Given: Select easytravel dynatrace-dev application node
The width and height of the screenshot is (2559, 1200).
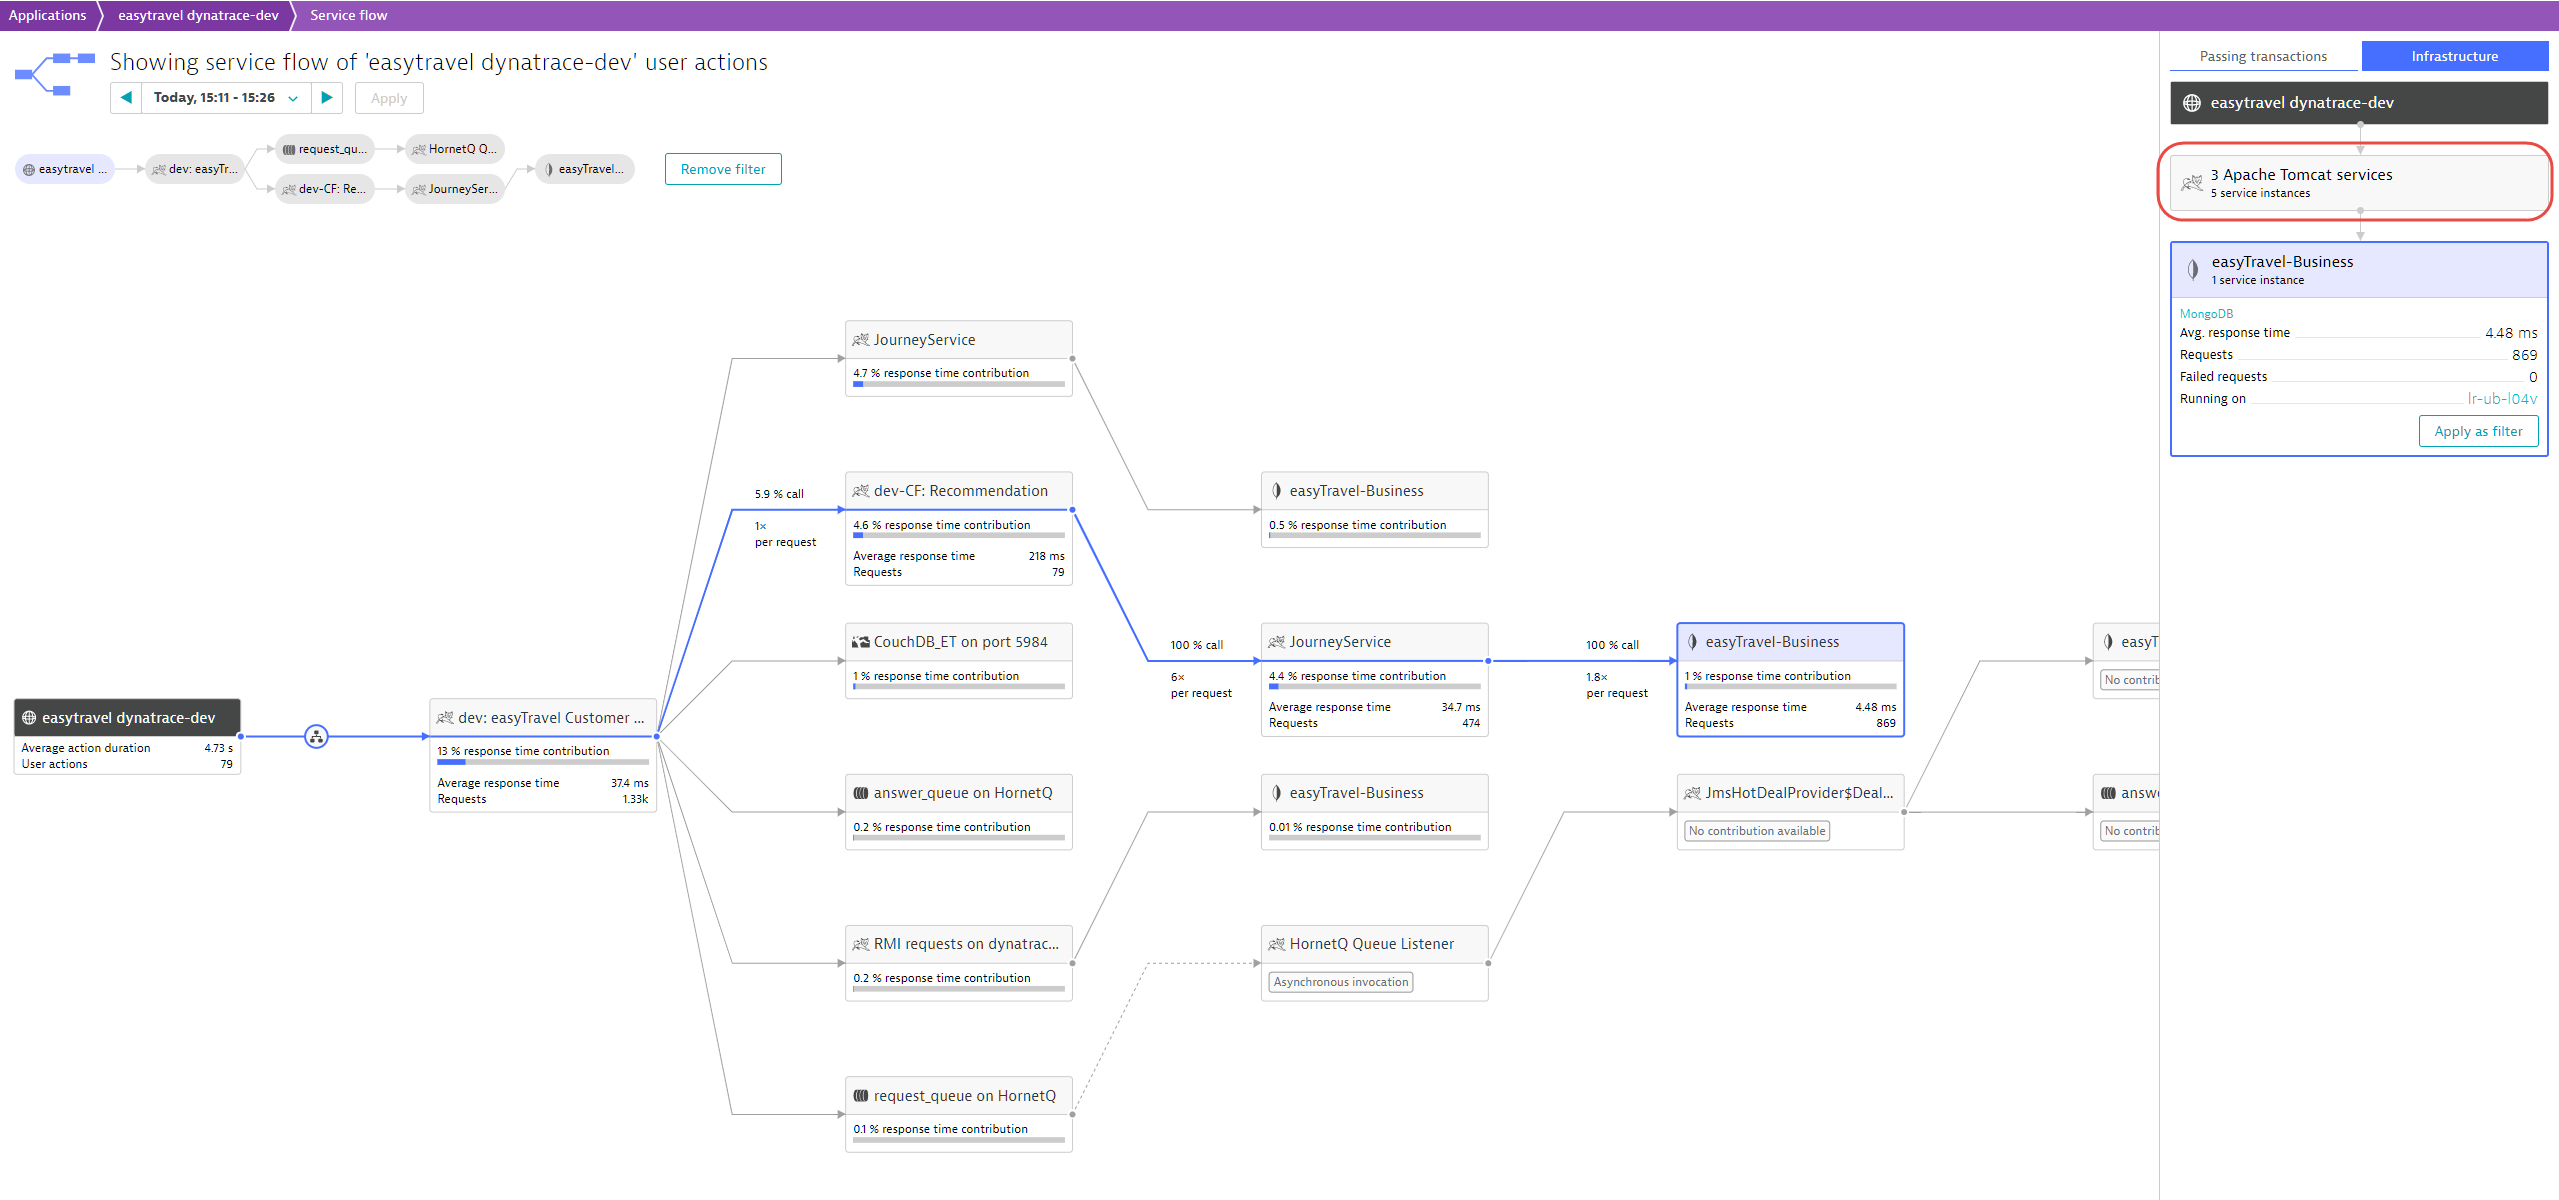Looking at the screenshot, I should pyautogui.click(x=127, y=737).
